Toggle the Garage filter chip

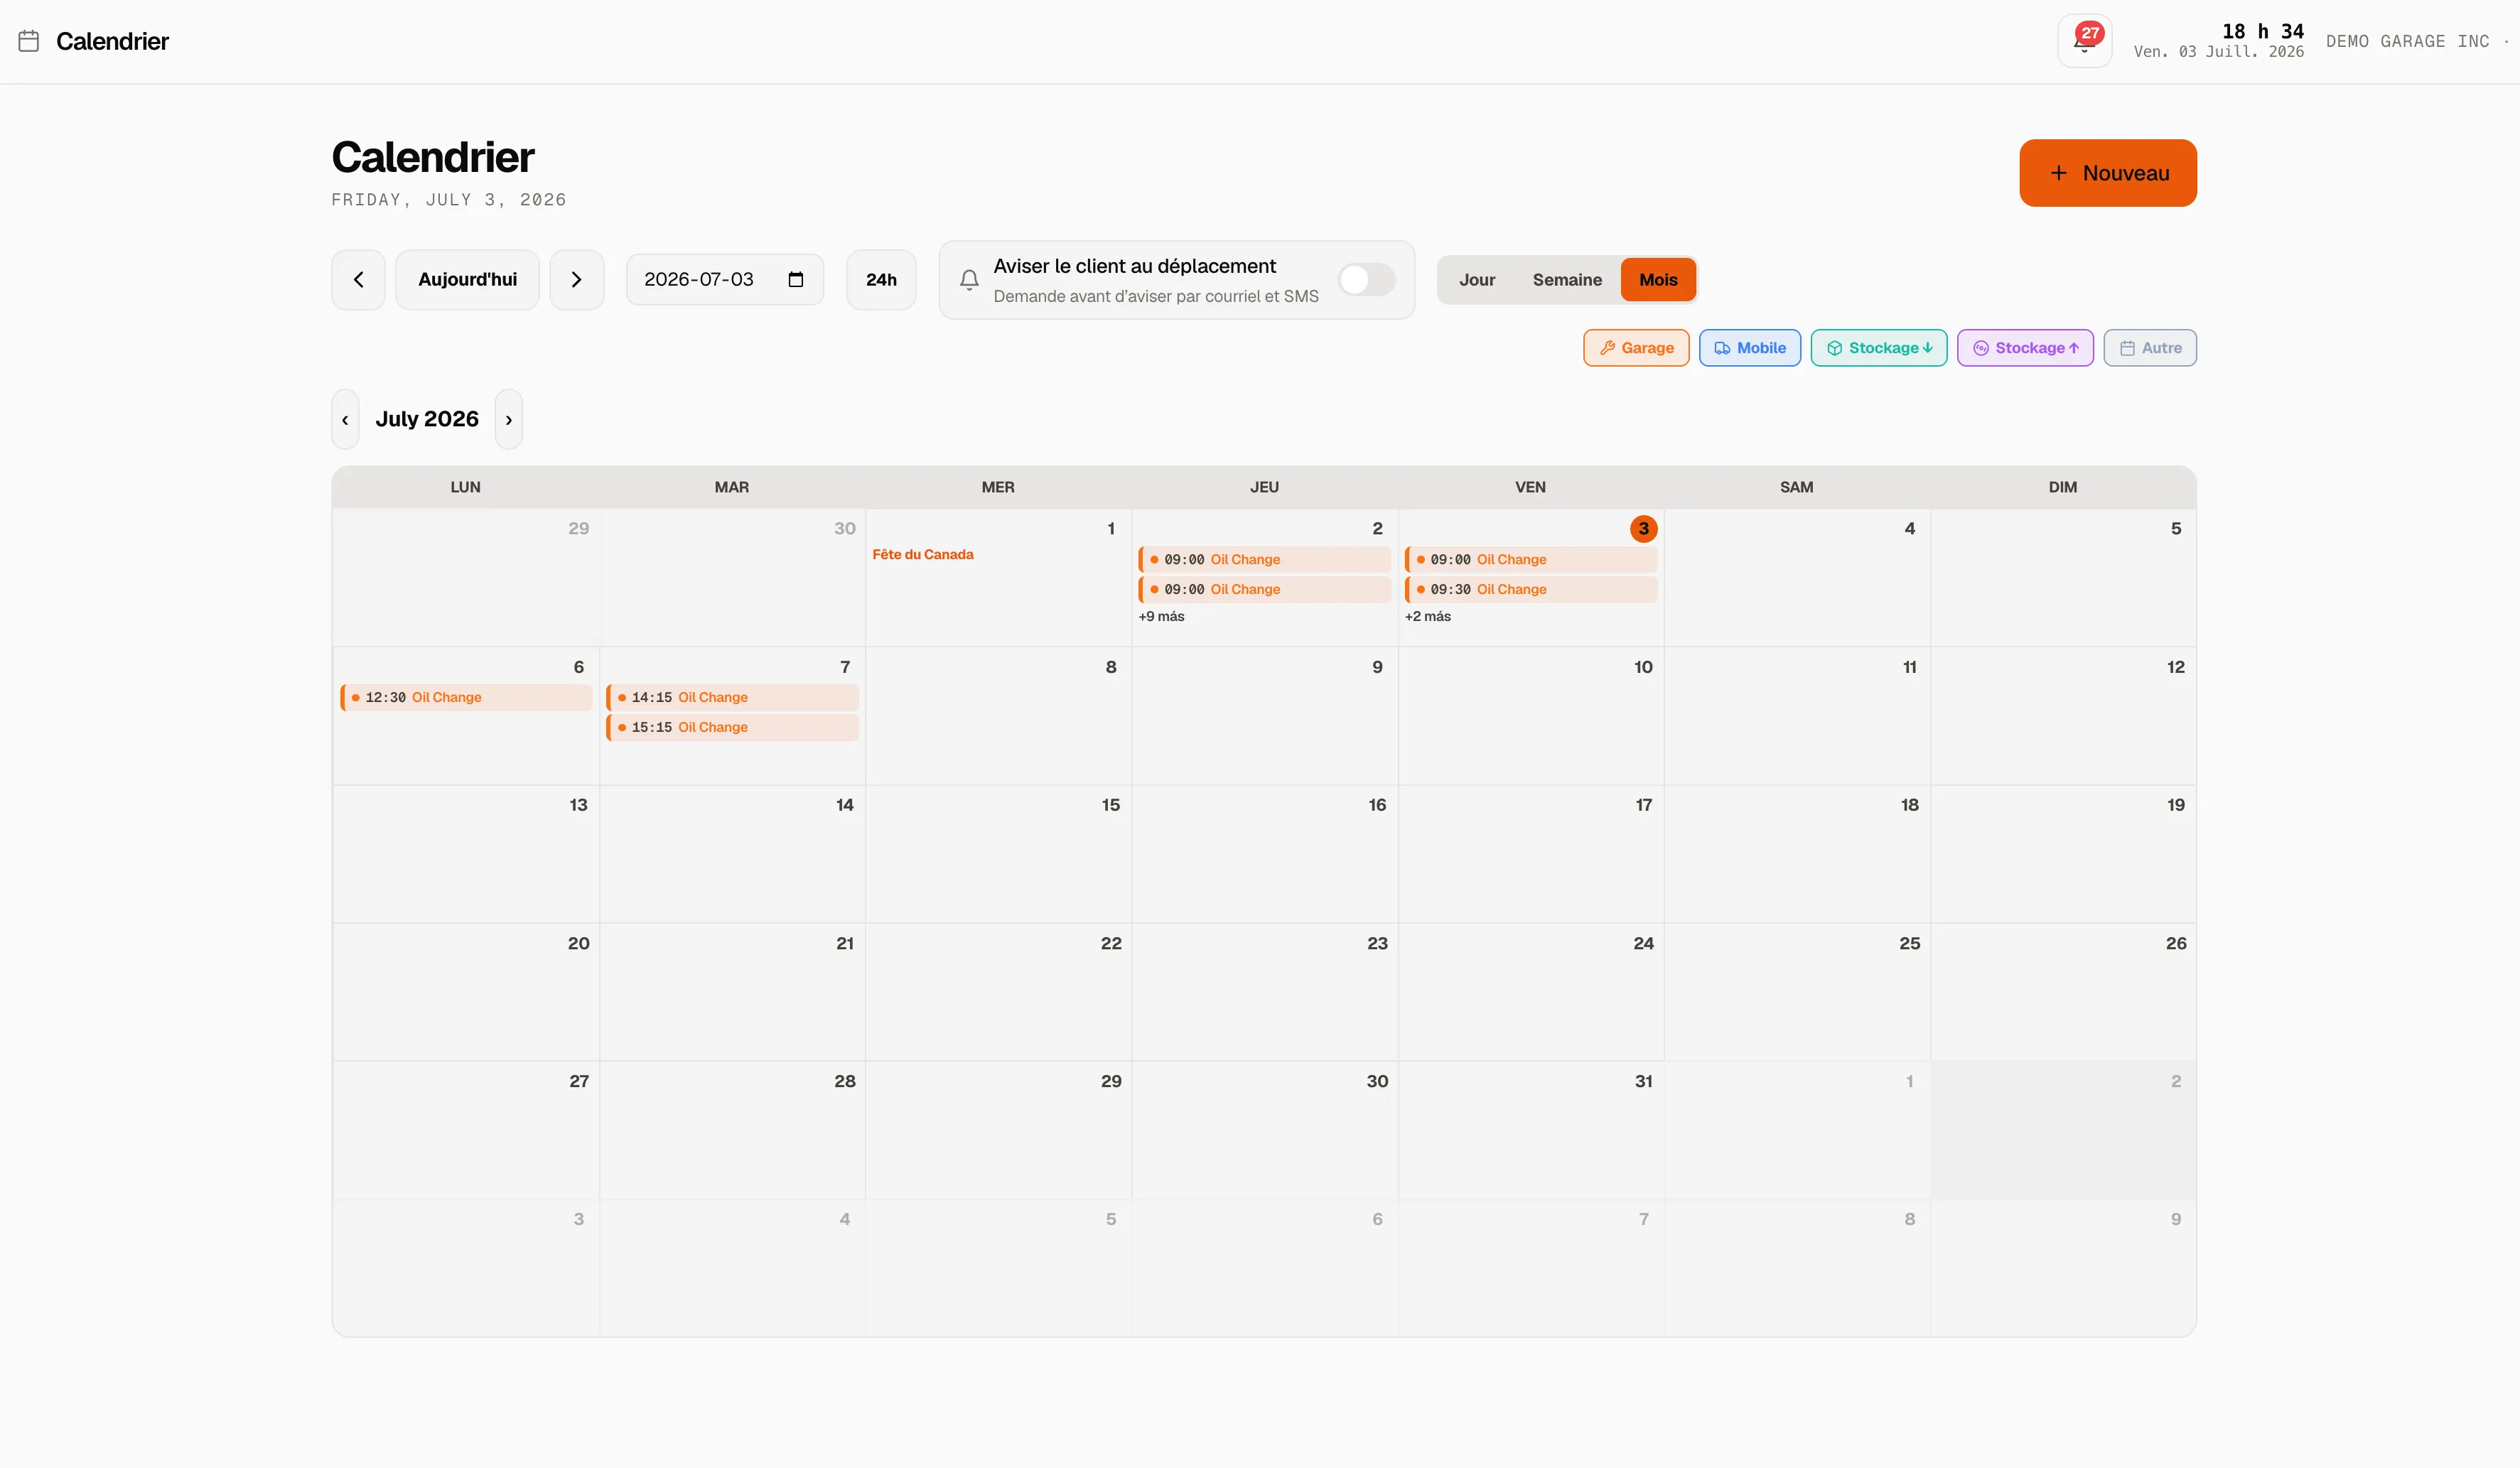[x=1636, y=348]
